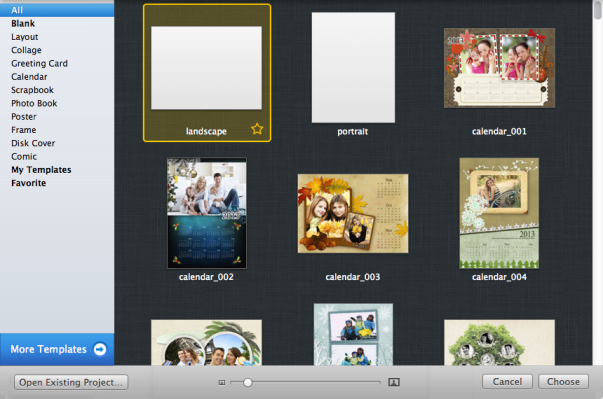Select the calendar_004 template thumbnail
603x399 pixels.
[499, 213]
